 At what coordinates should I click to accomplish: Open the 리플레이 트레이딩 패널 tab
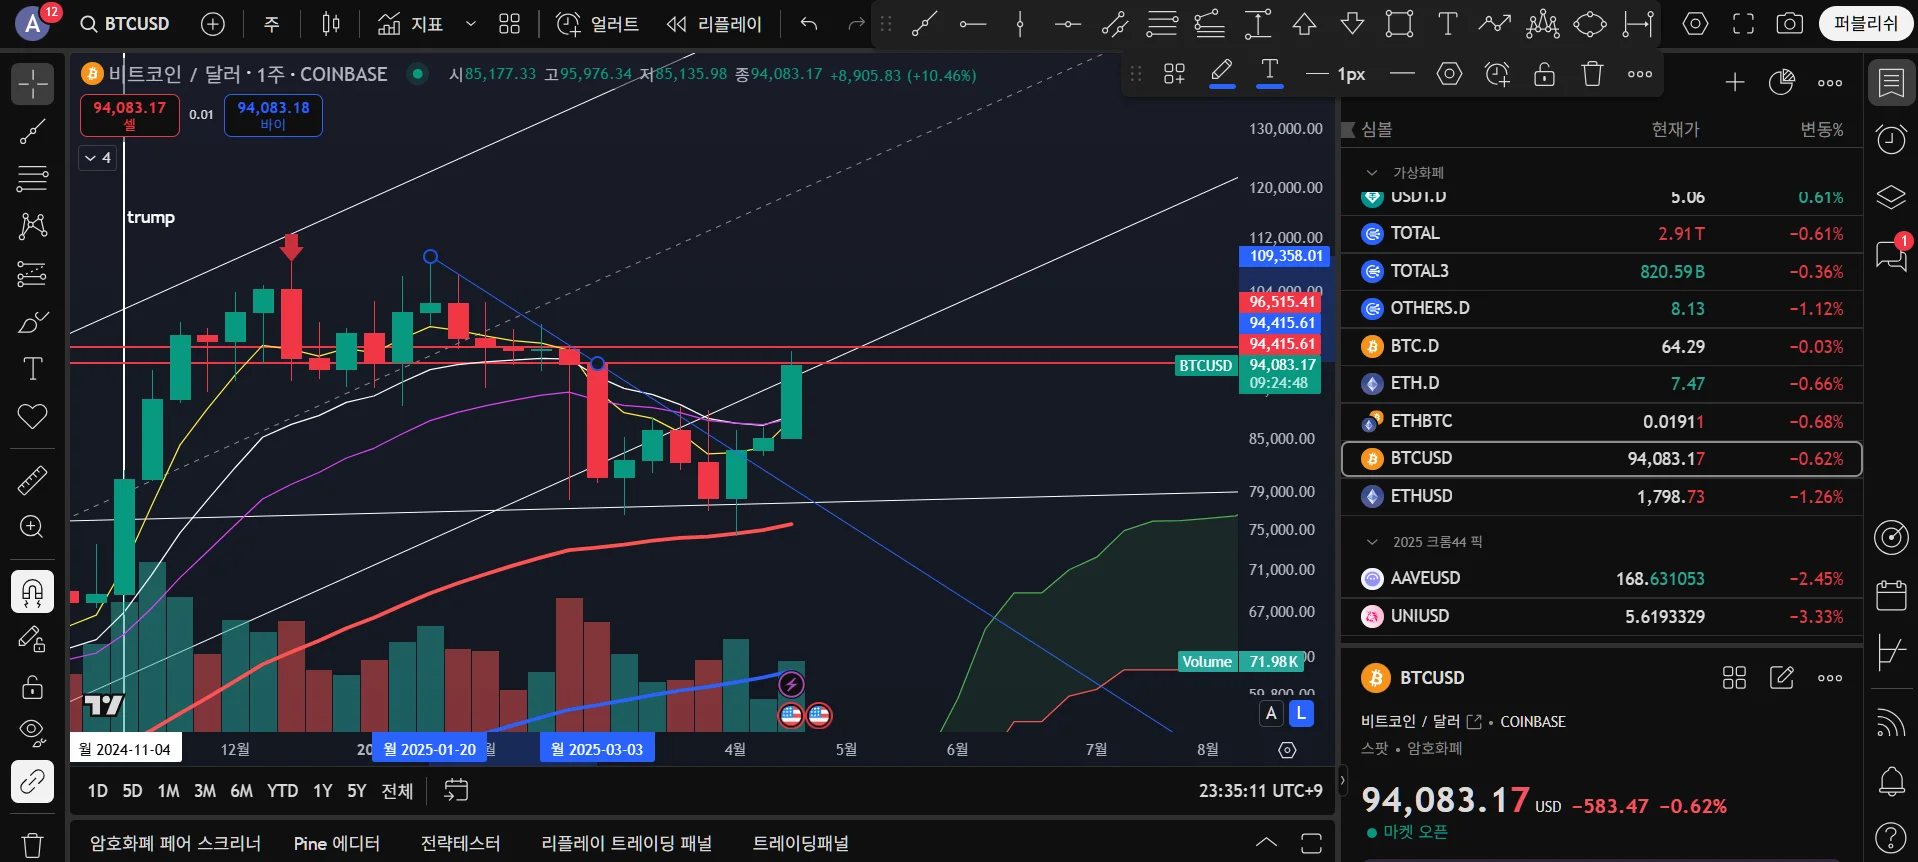(627, 843)
